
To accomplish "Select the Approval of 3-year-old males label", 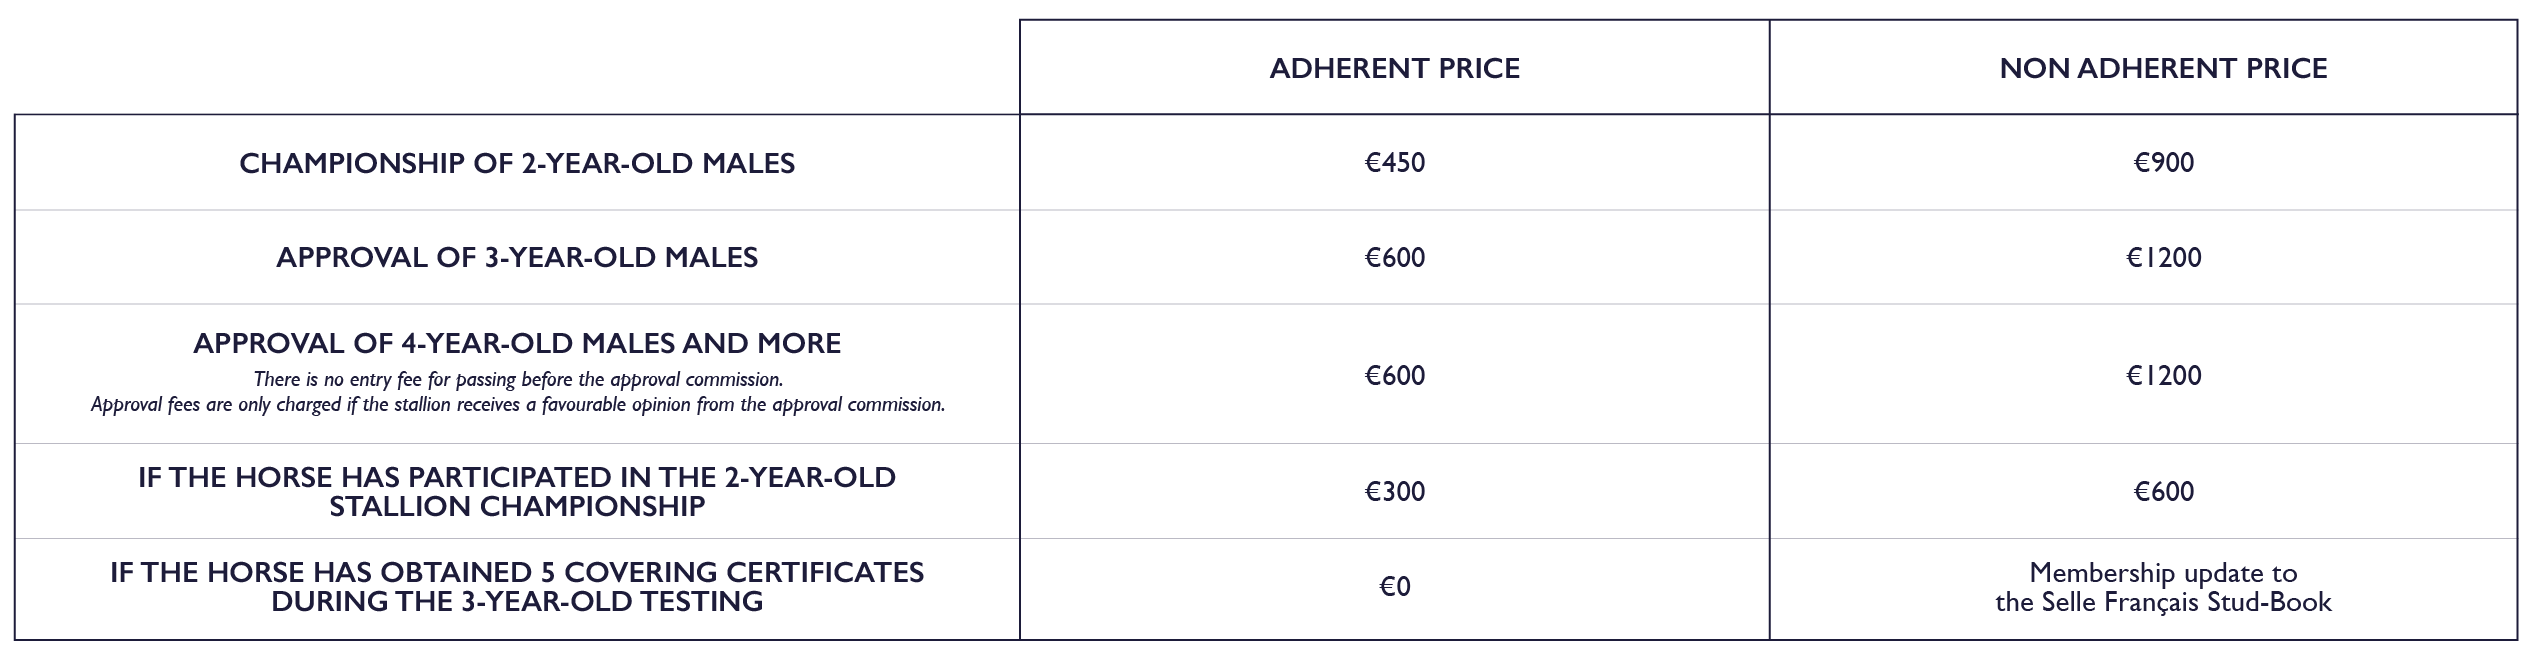I will point(517,257).
